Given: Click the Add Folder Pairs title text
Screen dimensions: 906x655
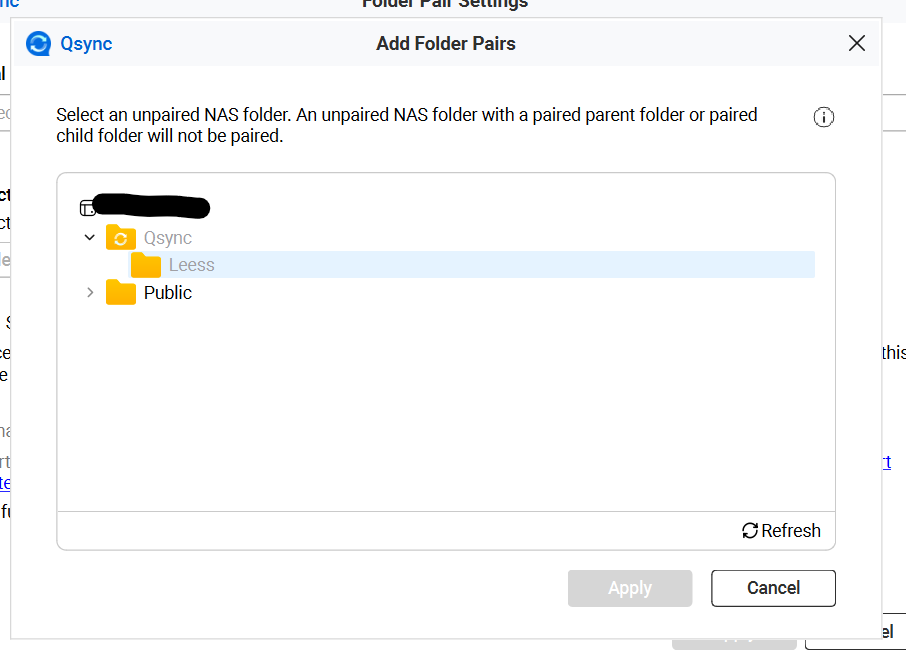Looking at the screenshot, I should coord(446,43).
